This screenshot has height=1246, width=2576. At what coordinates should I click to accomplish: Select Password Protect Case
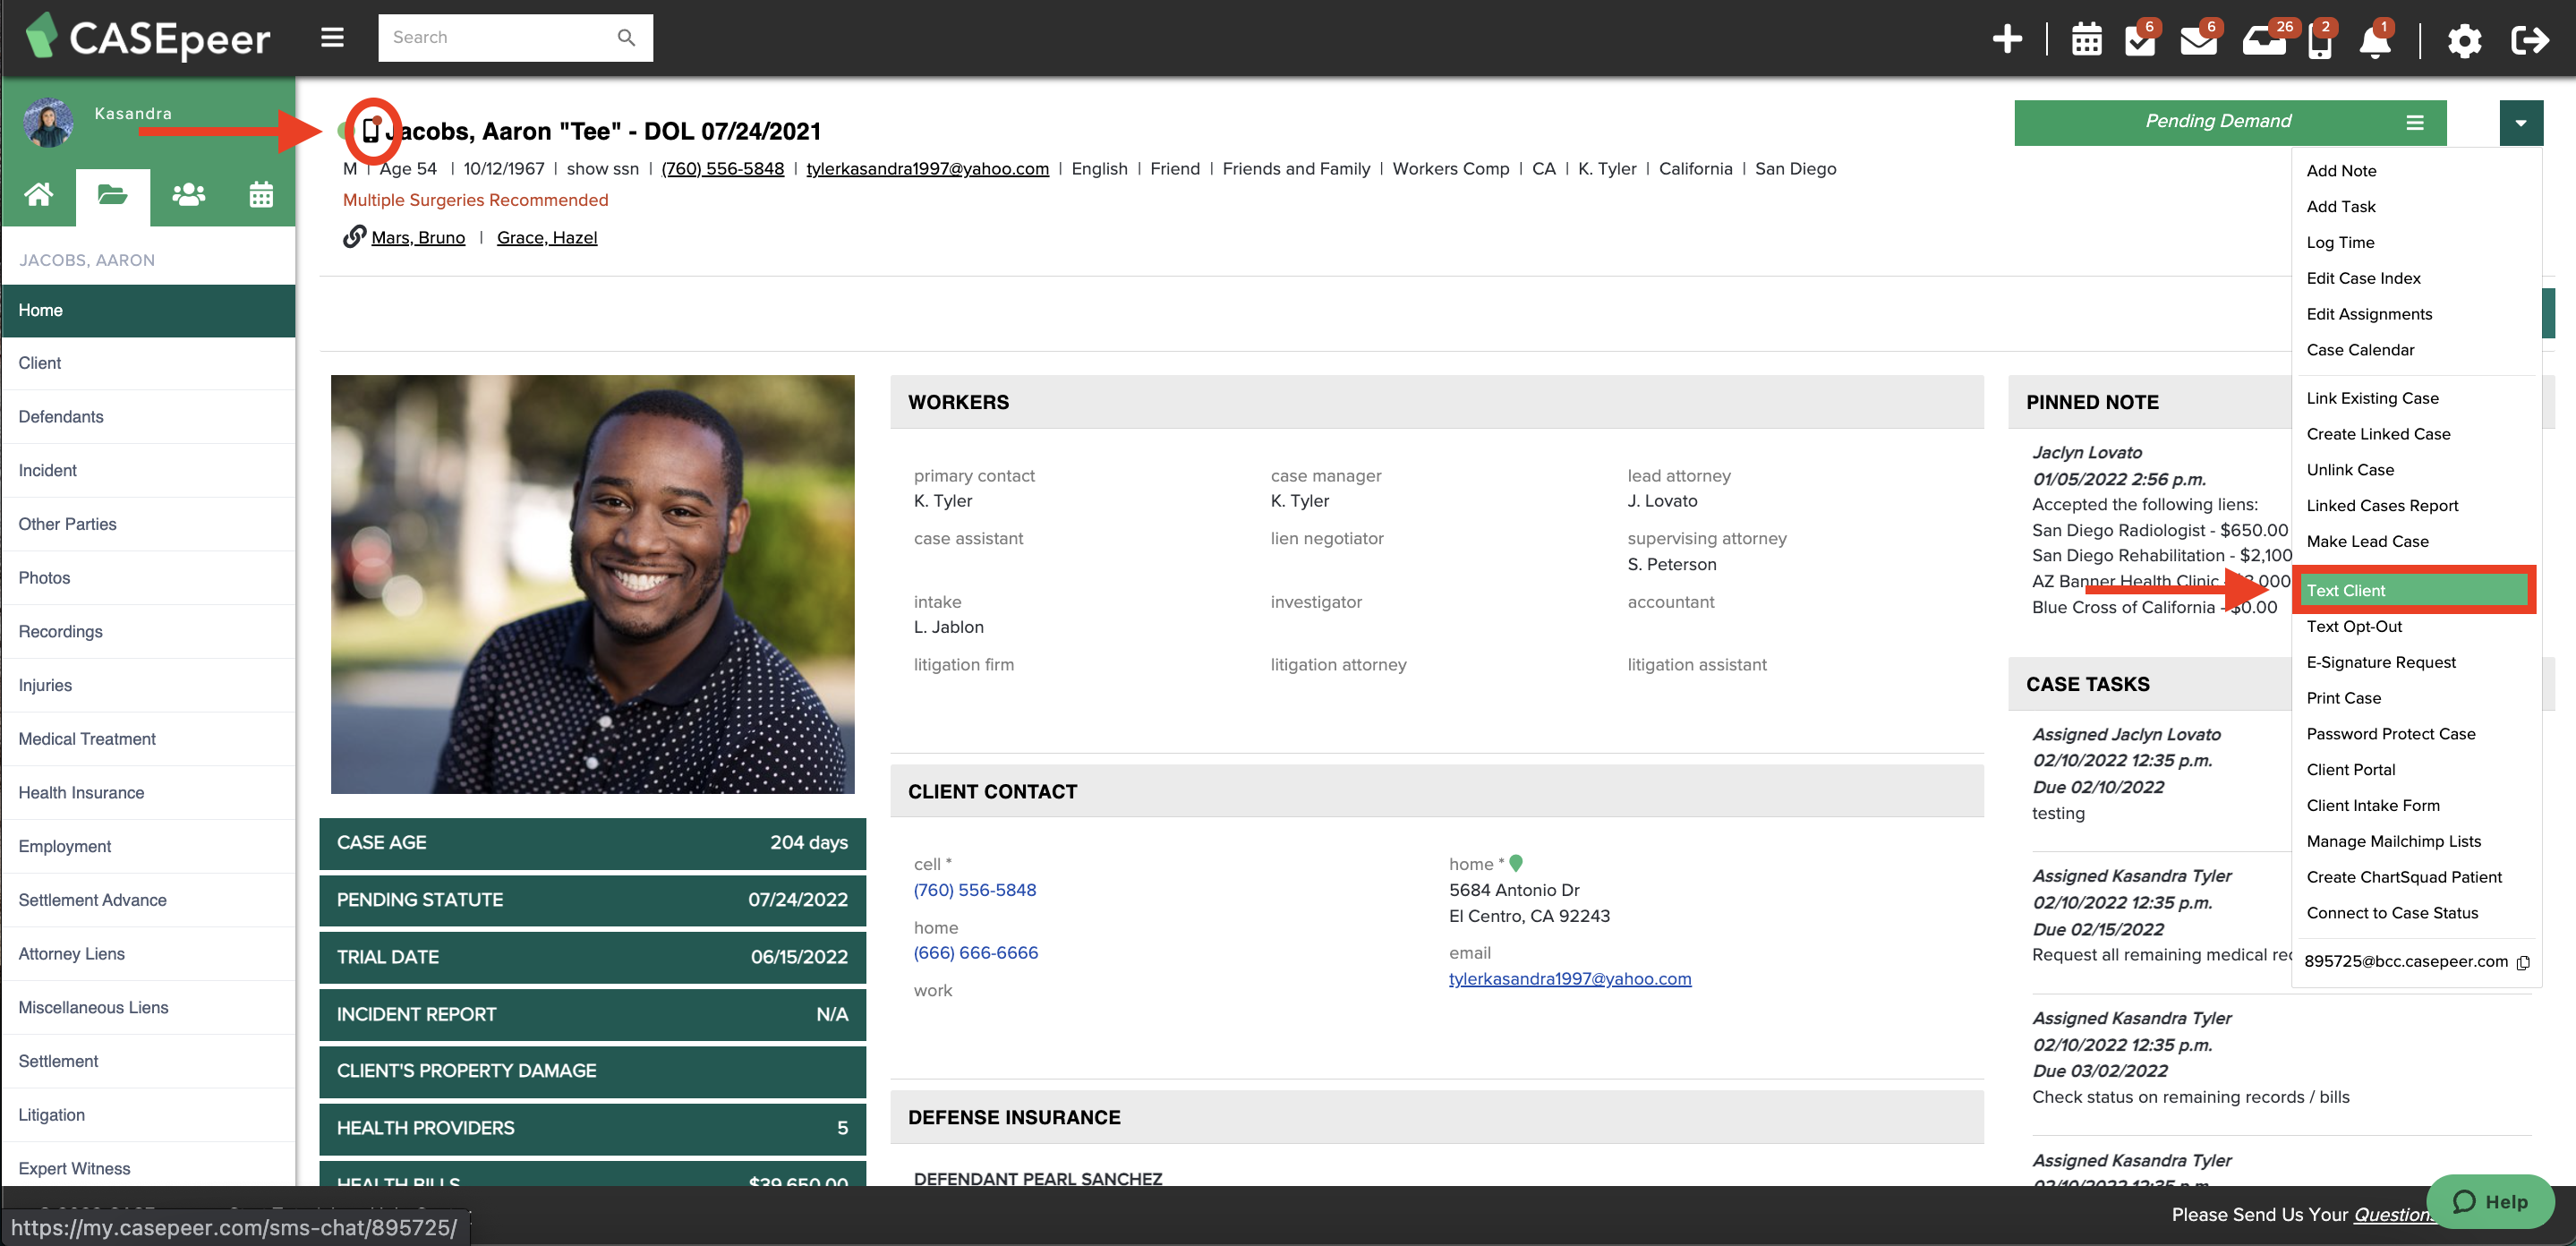tap(2391, 734)
